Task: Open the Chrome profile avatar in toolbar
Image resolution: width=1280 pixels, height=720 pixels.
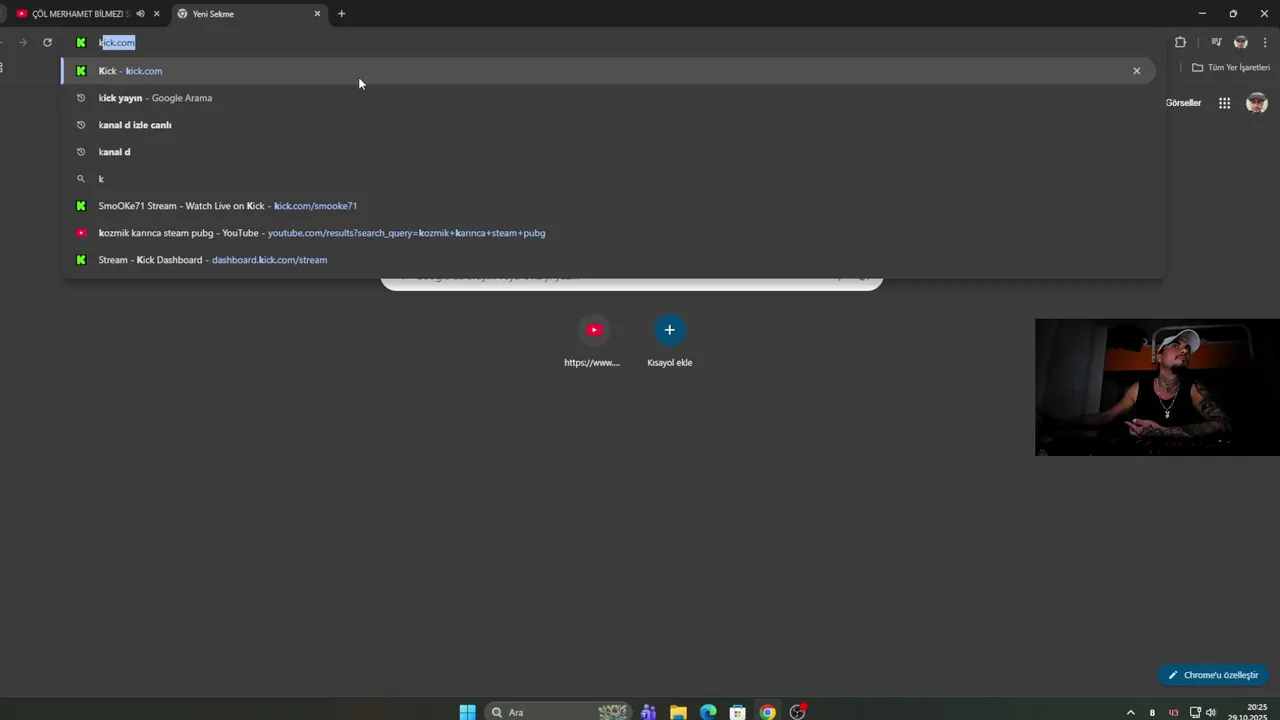Action: (1241, 42)
